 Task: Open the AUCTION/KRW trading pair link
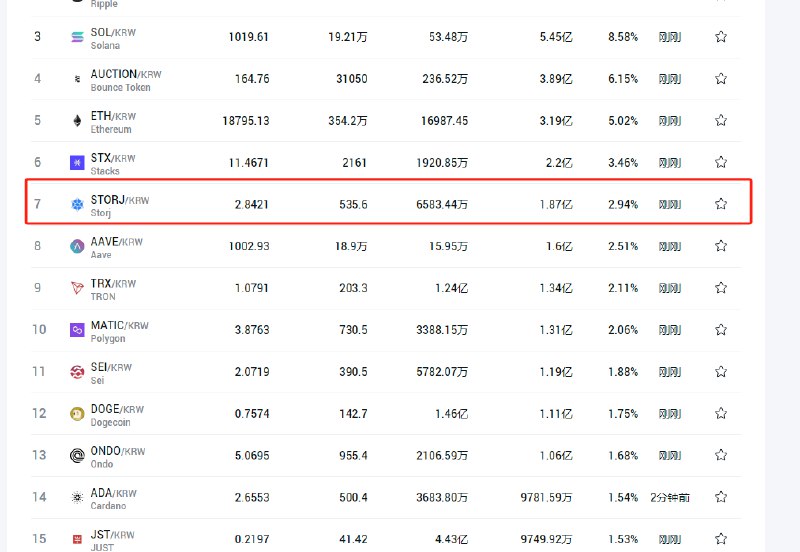tap(125, 74)
